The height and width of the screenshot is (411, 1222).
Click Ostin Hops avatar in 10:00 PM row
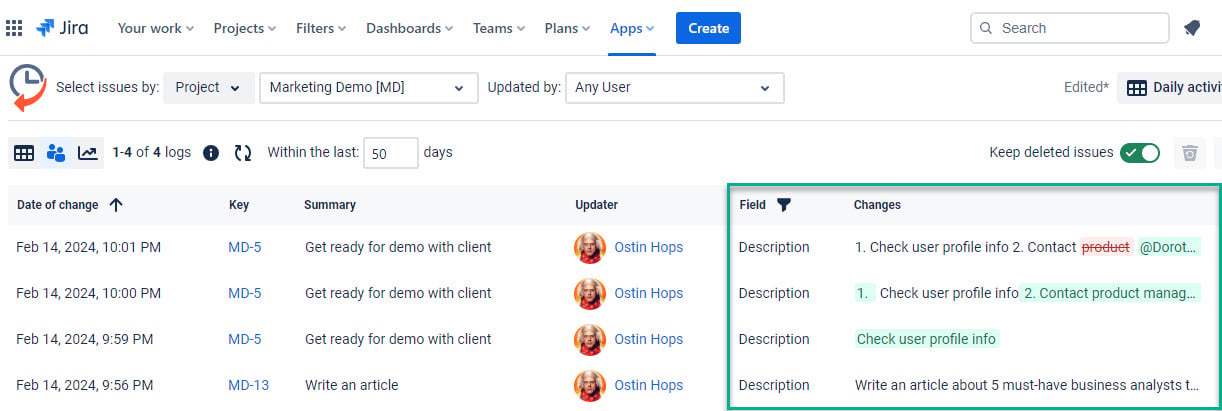[590, 293]
